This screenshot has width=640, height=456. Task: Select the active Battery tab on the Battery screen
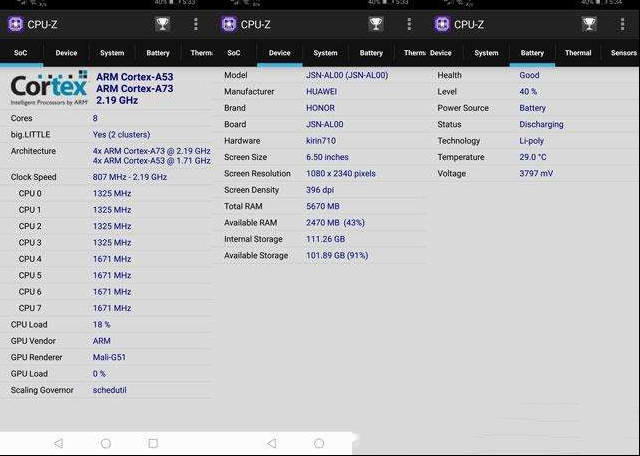tap(532, 53)
